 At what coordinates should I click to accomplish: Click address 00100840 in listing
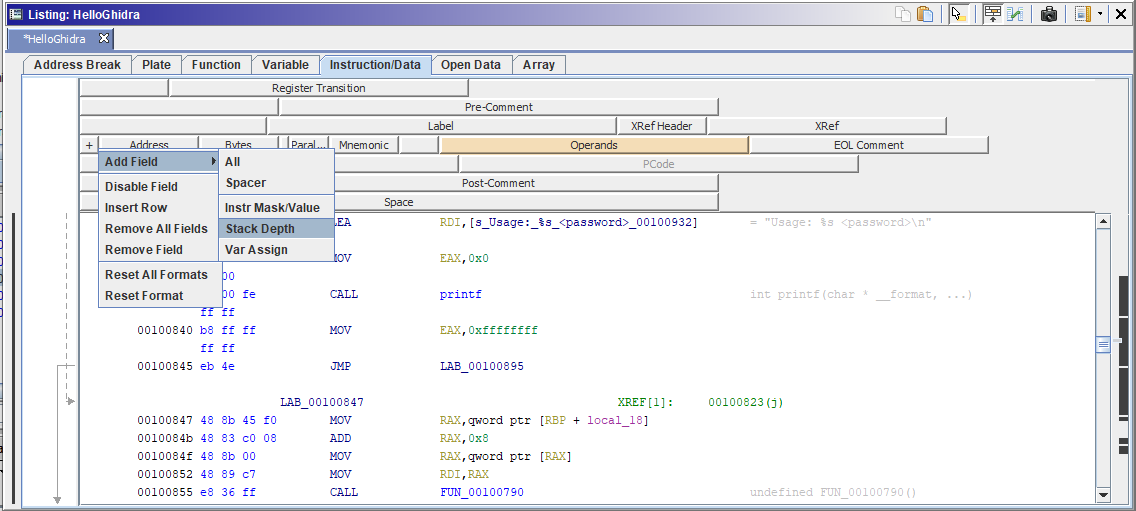click(x=165, y=330)
